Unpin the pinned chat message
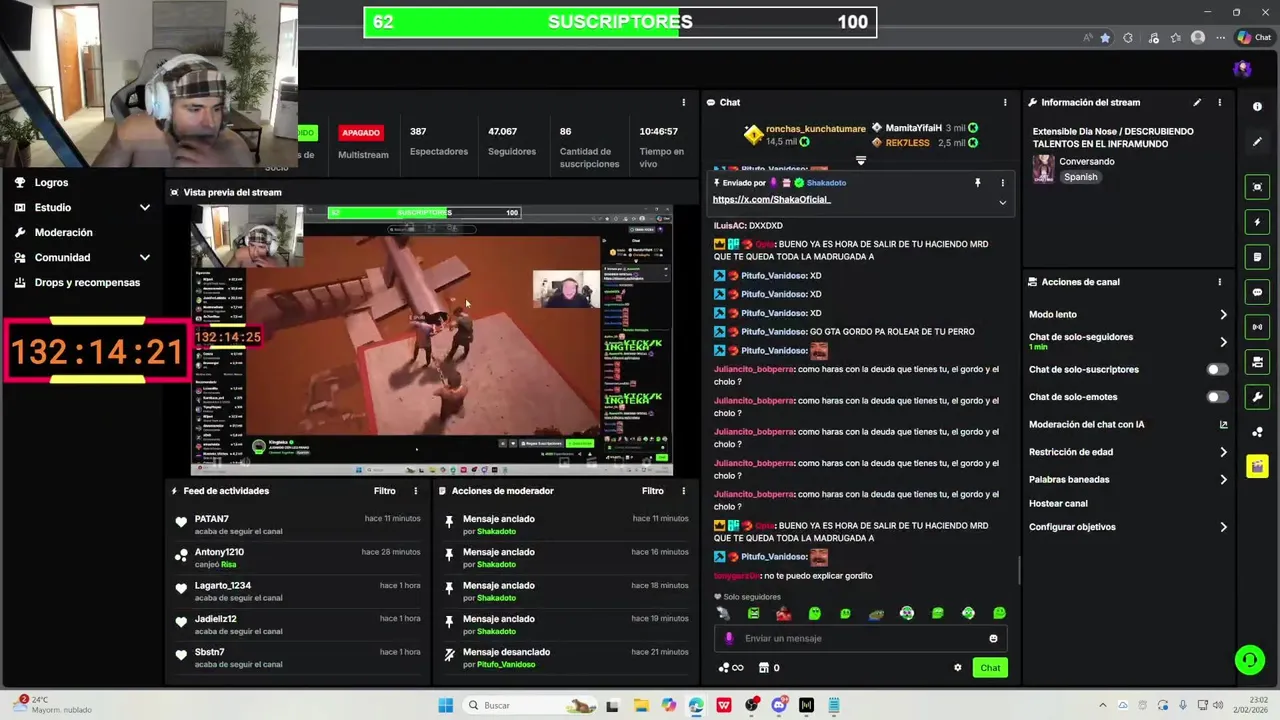This screenshot has width=1280, height=720. [977, 183]
